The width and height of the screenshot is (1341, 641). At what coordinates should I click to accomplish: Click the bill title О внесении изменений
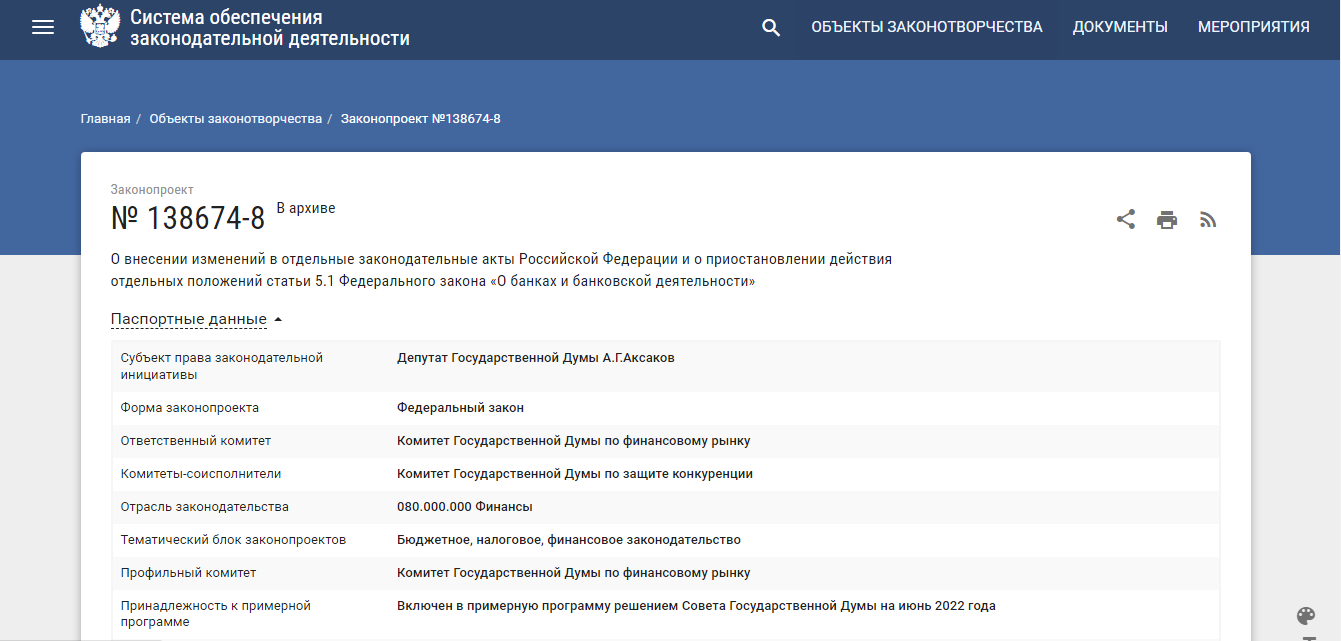coord(501,270)
